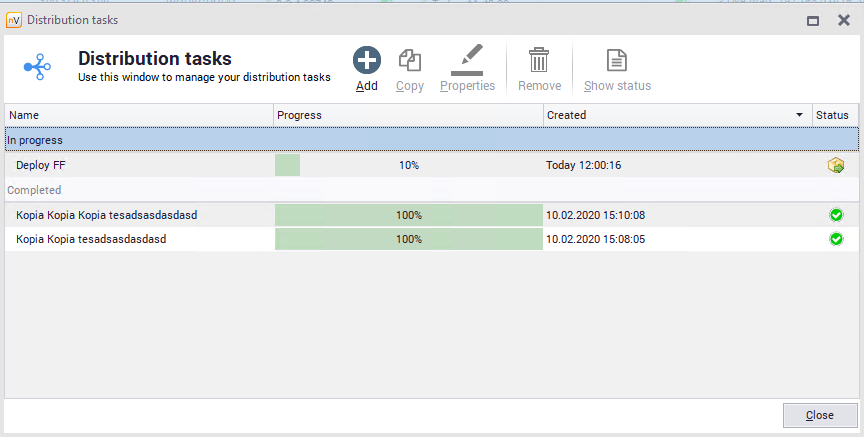Collapse the Completed group header
The height and width of the screenshot is (437, 864).
pos(34,190)
